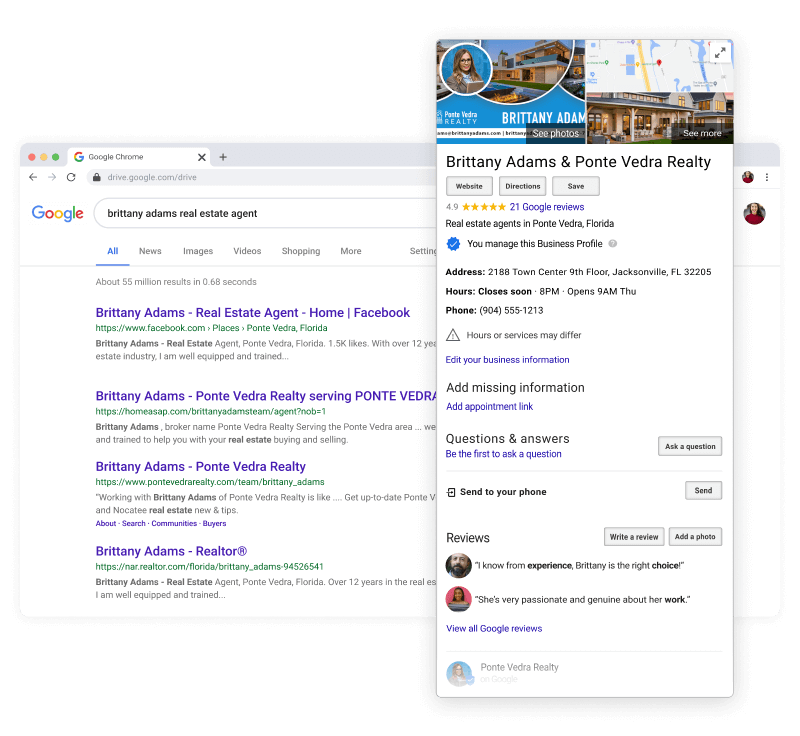800x736 pixels.
Task: Click Edit your business information
Action: click(x=507, y=360)
